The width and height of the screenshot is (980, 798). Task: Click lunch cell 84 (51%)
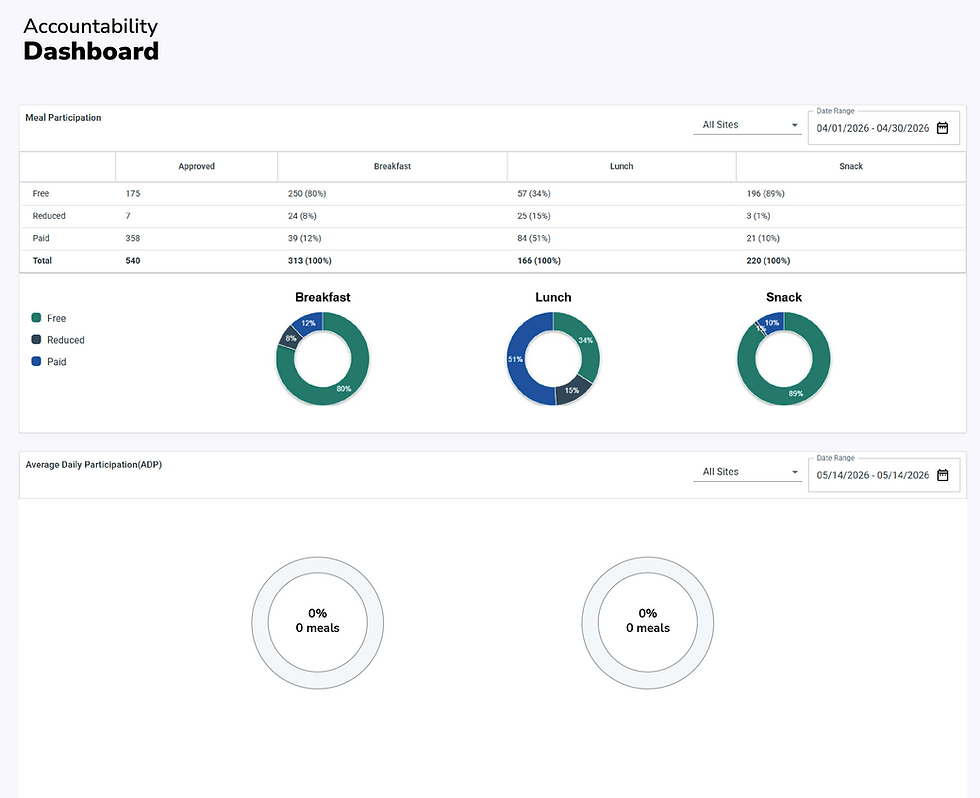(534, 238)
